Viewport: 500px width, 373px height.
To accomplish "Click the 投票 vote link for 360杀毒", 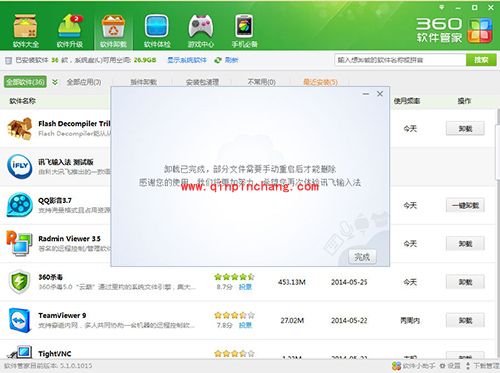I will pos(245,287).
